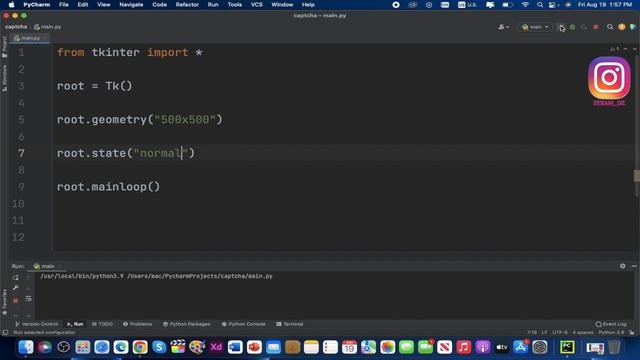The height and width of the screenshot is (360, 640).
Task: Click the 4 spaces indent setting
Action: 583,333
